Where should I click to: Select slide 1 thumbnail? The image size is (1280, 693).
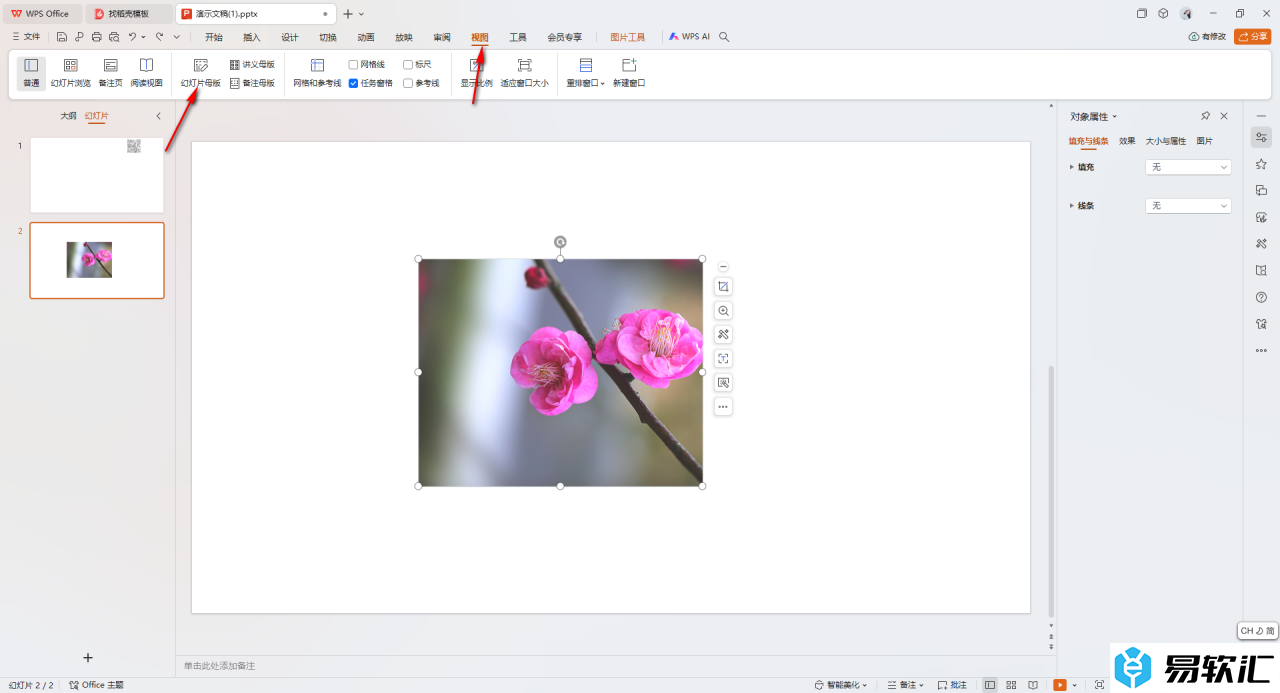(97, 175)
